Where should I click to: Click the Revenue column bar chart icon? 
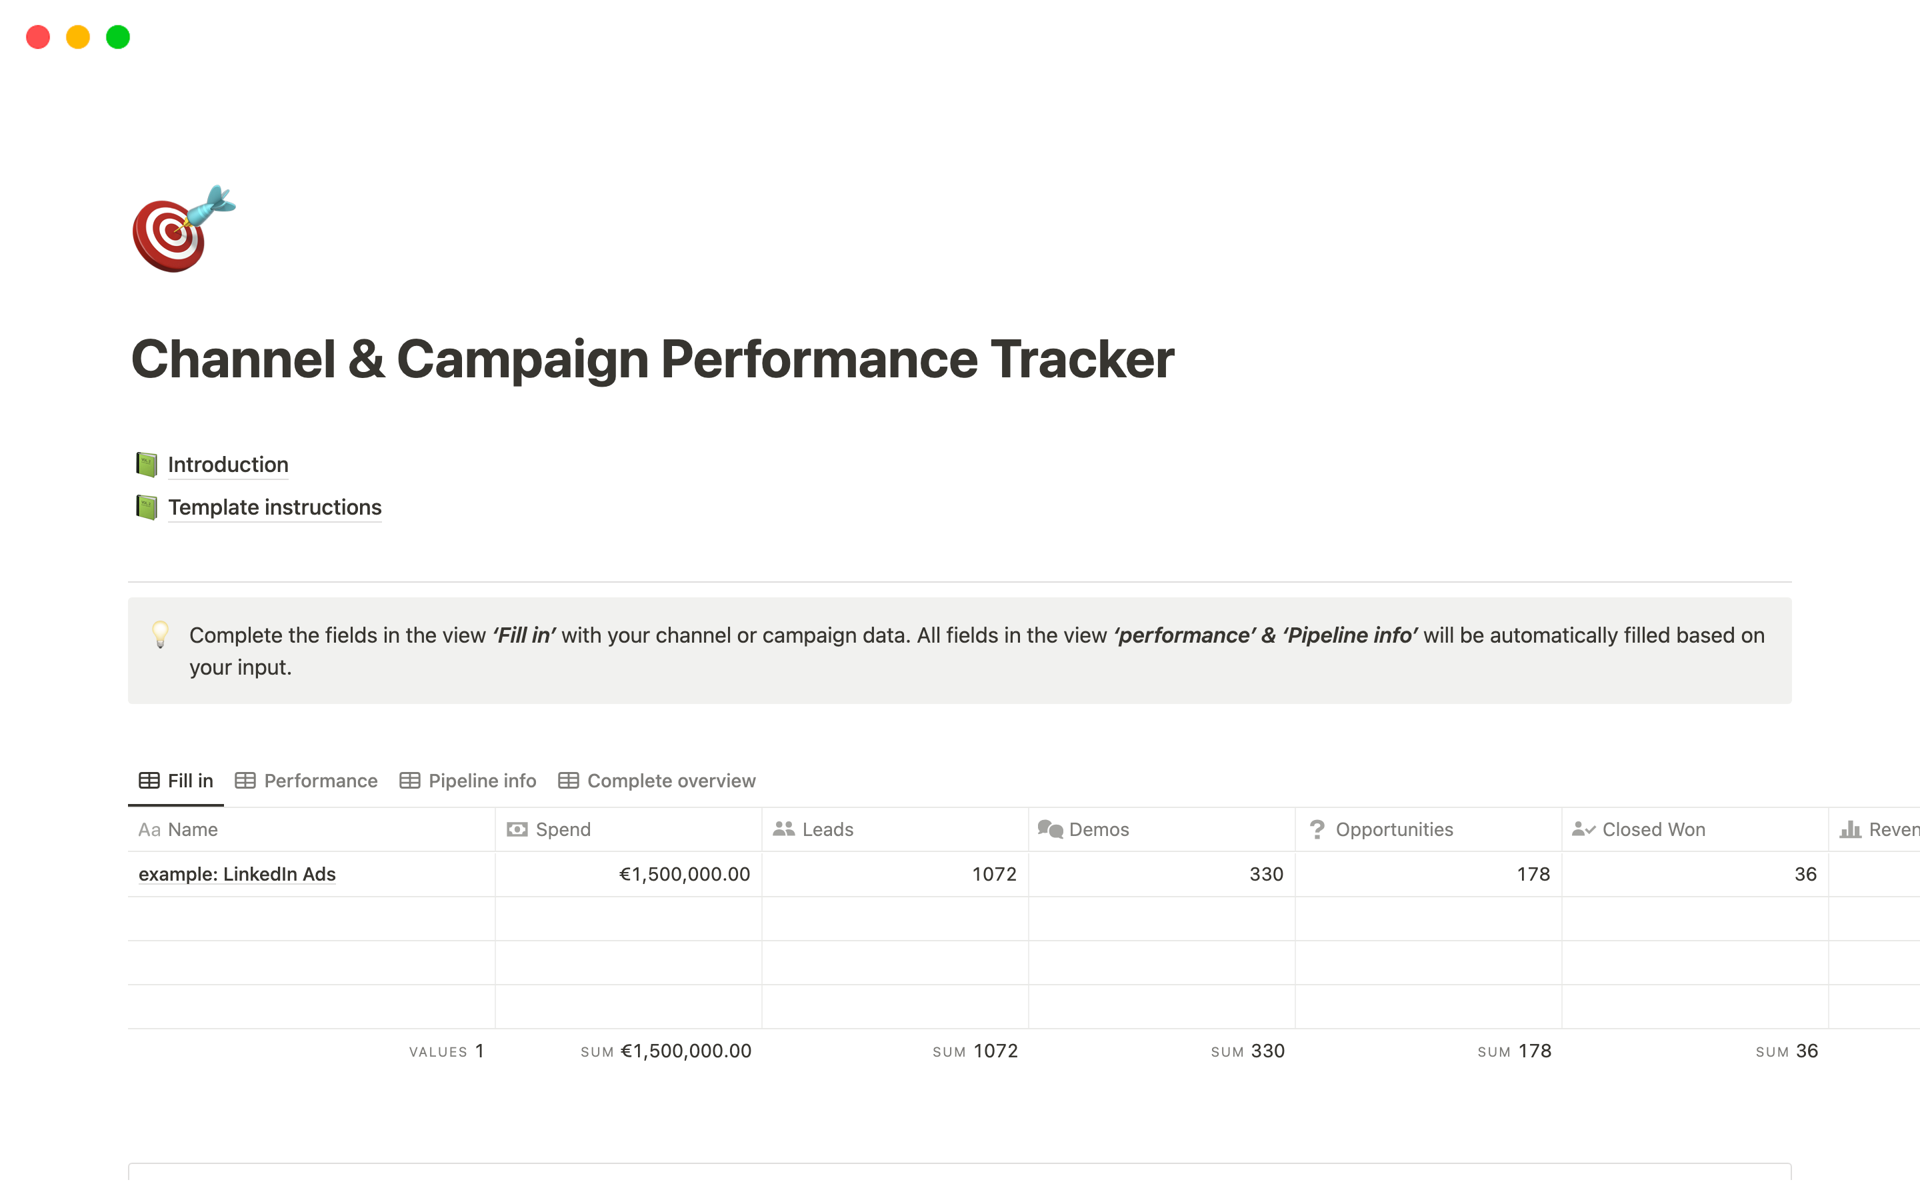click(1850, 829)
